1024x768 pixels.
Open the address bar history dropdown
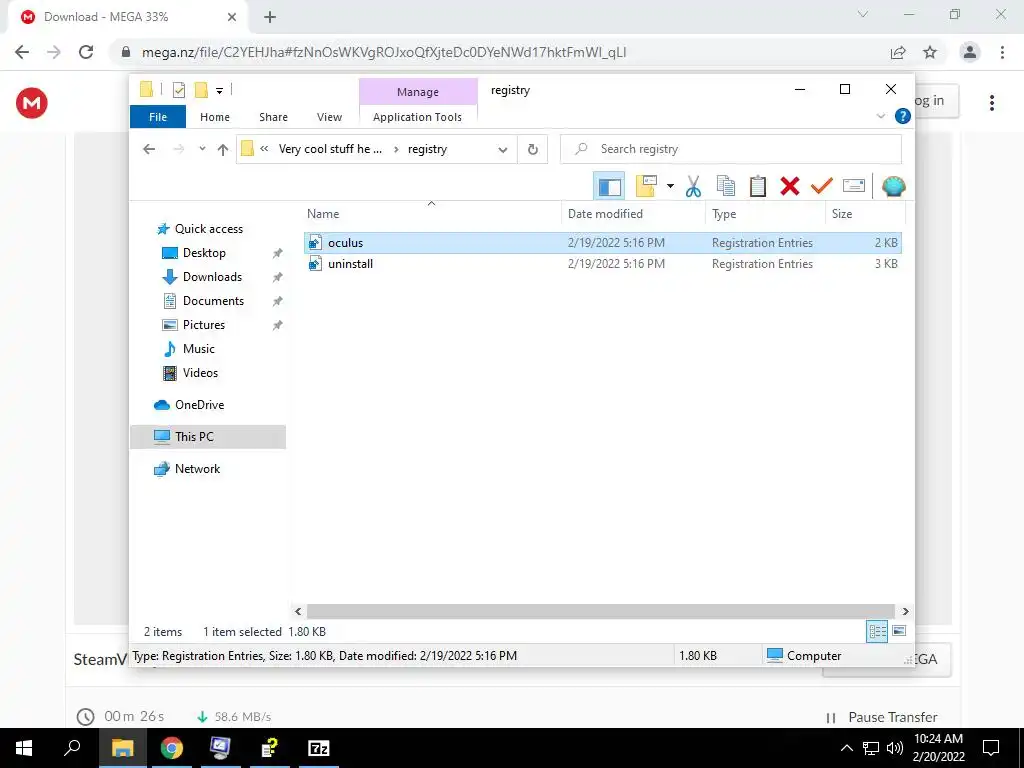click(503, 150)
